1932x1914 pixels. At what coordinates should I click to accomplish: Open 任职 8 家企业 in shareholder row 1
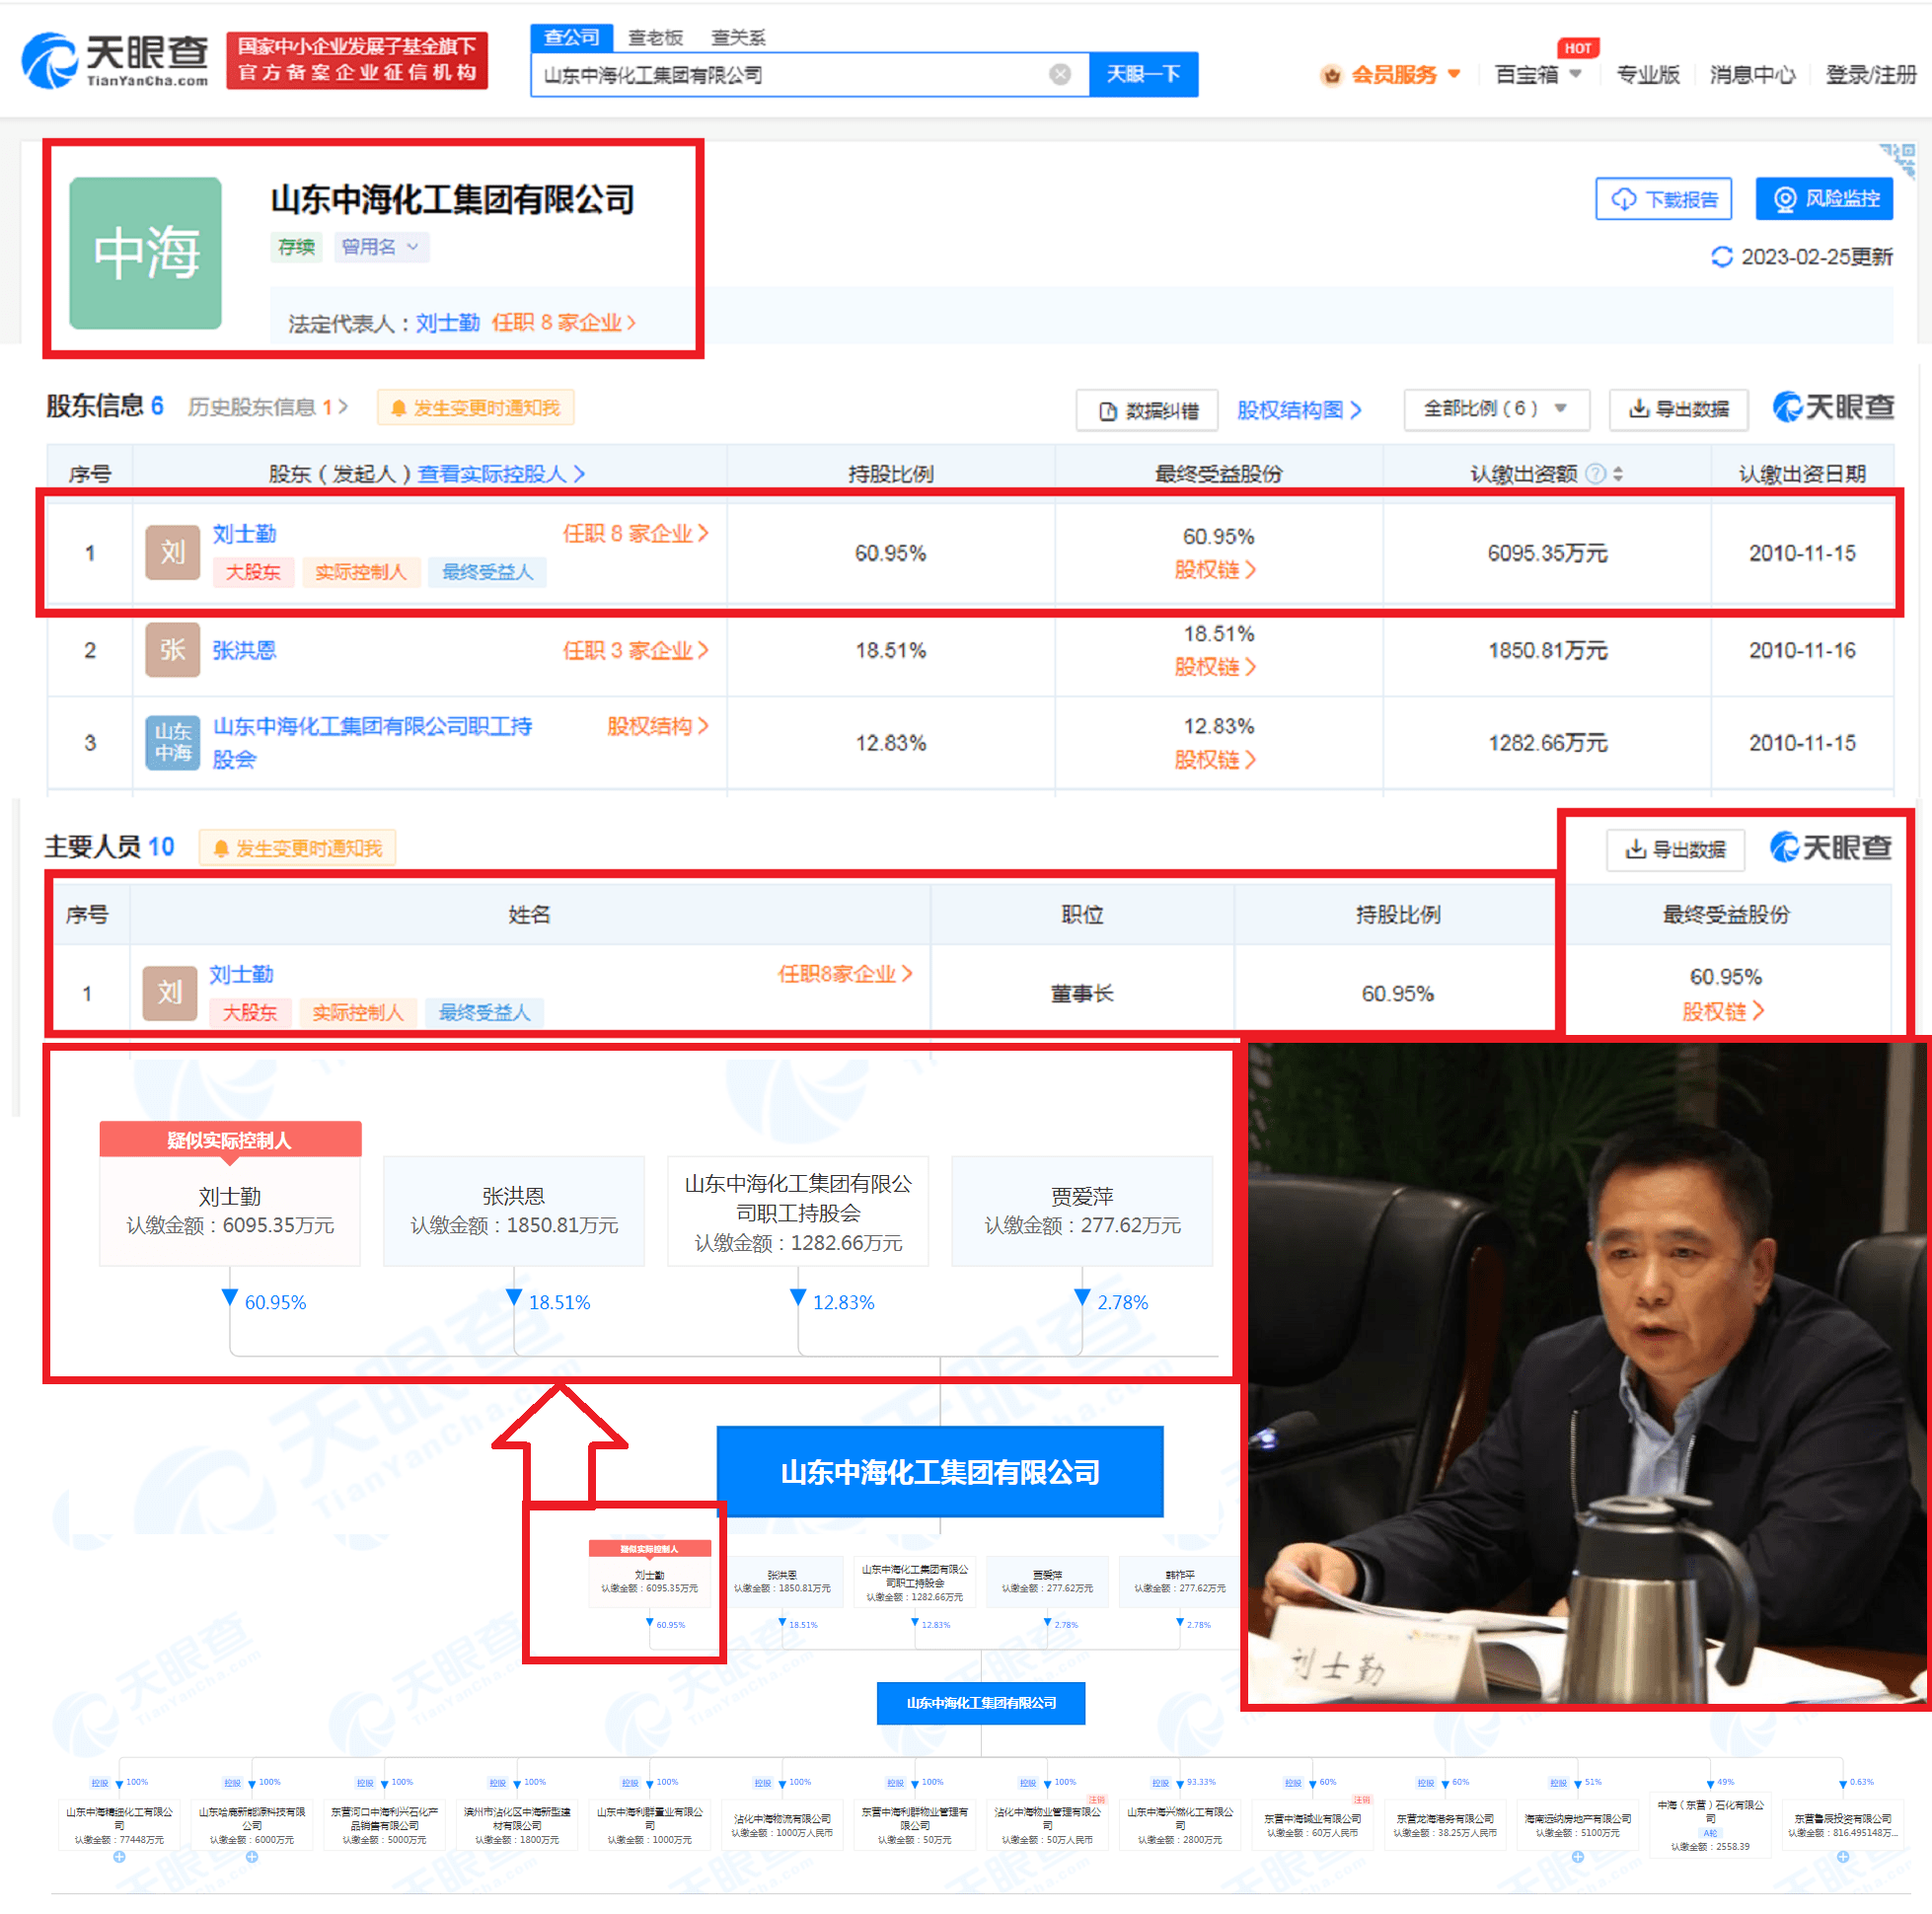click(x=635, y=534)
